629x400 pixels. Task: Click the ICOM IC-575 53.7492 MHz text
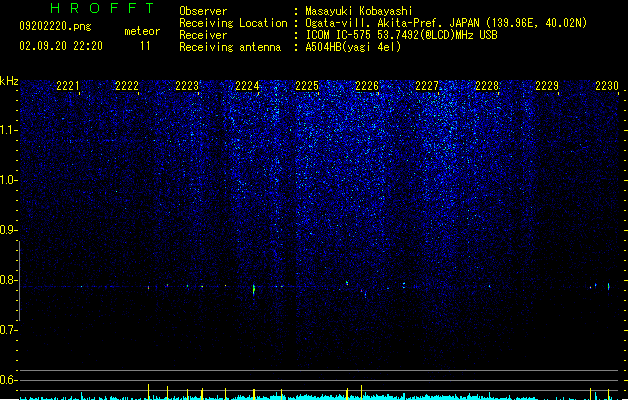coord(401,35)
